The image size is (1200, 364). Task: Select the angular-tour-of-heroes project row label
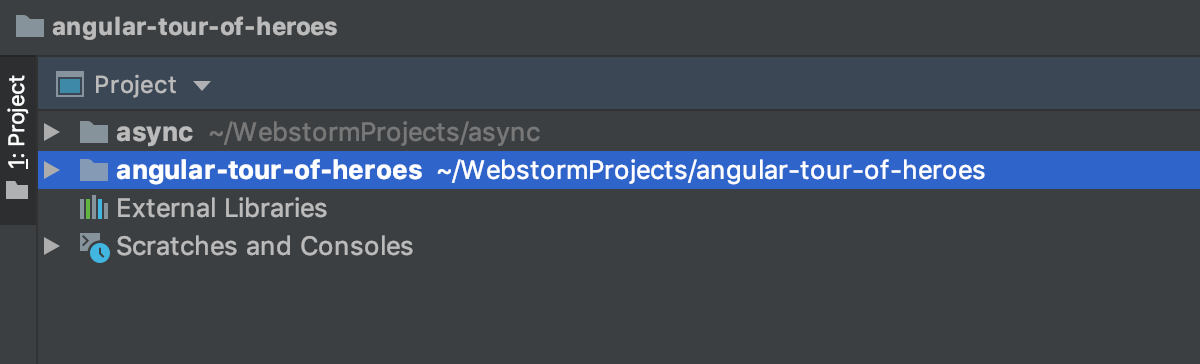[269, 171]
